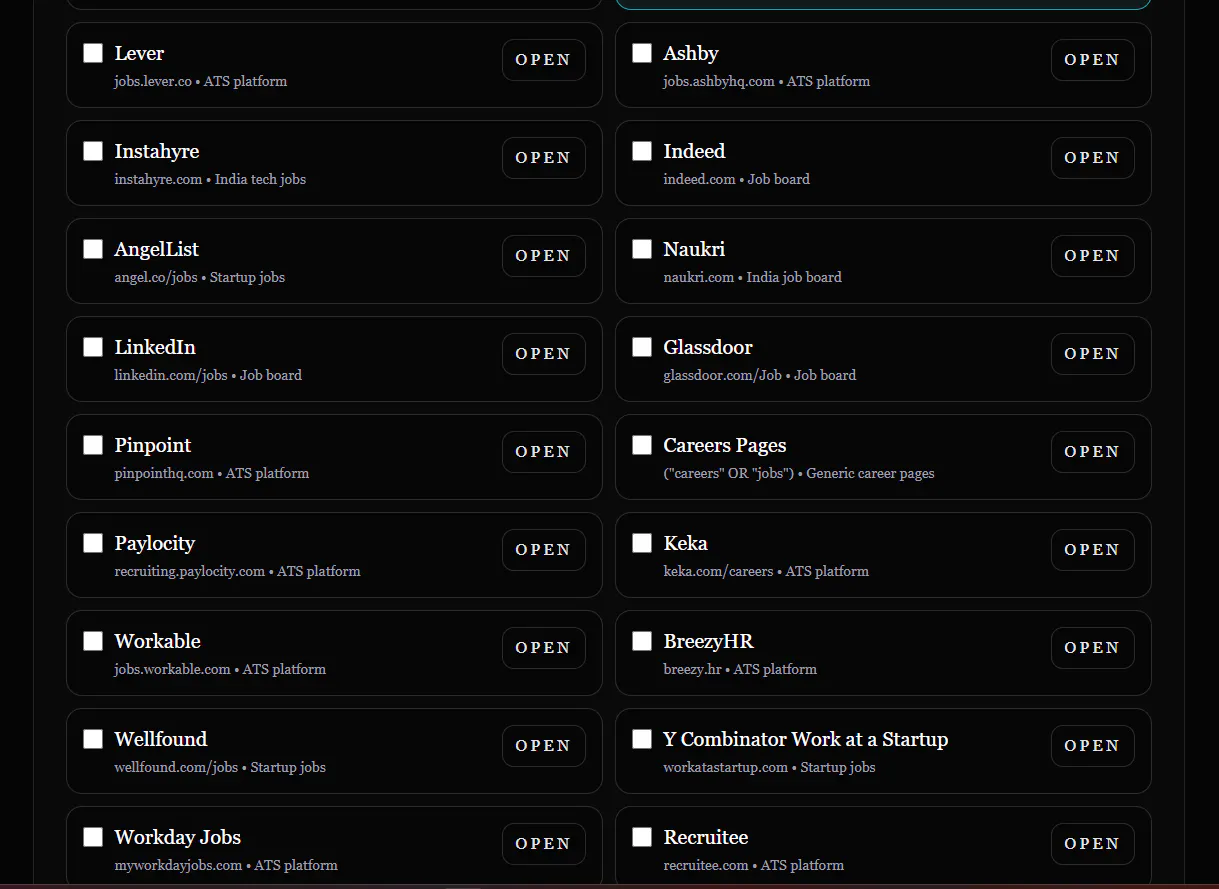The width and height of the screenshot is (1219, 889).
Task: Click the text 'breezy.hr • ATS platform'
Action: (740, 669)
